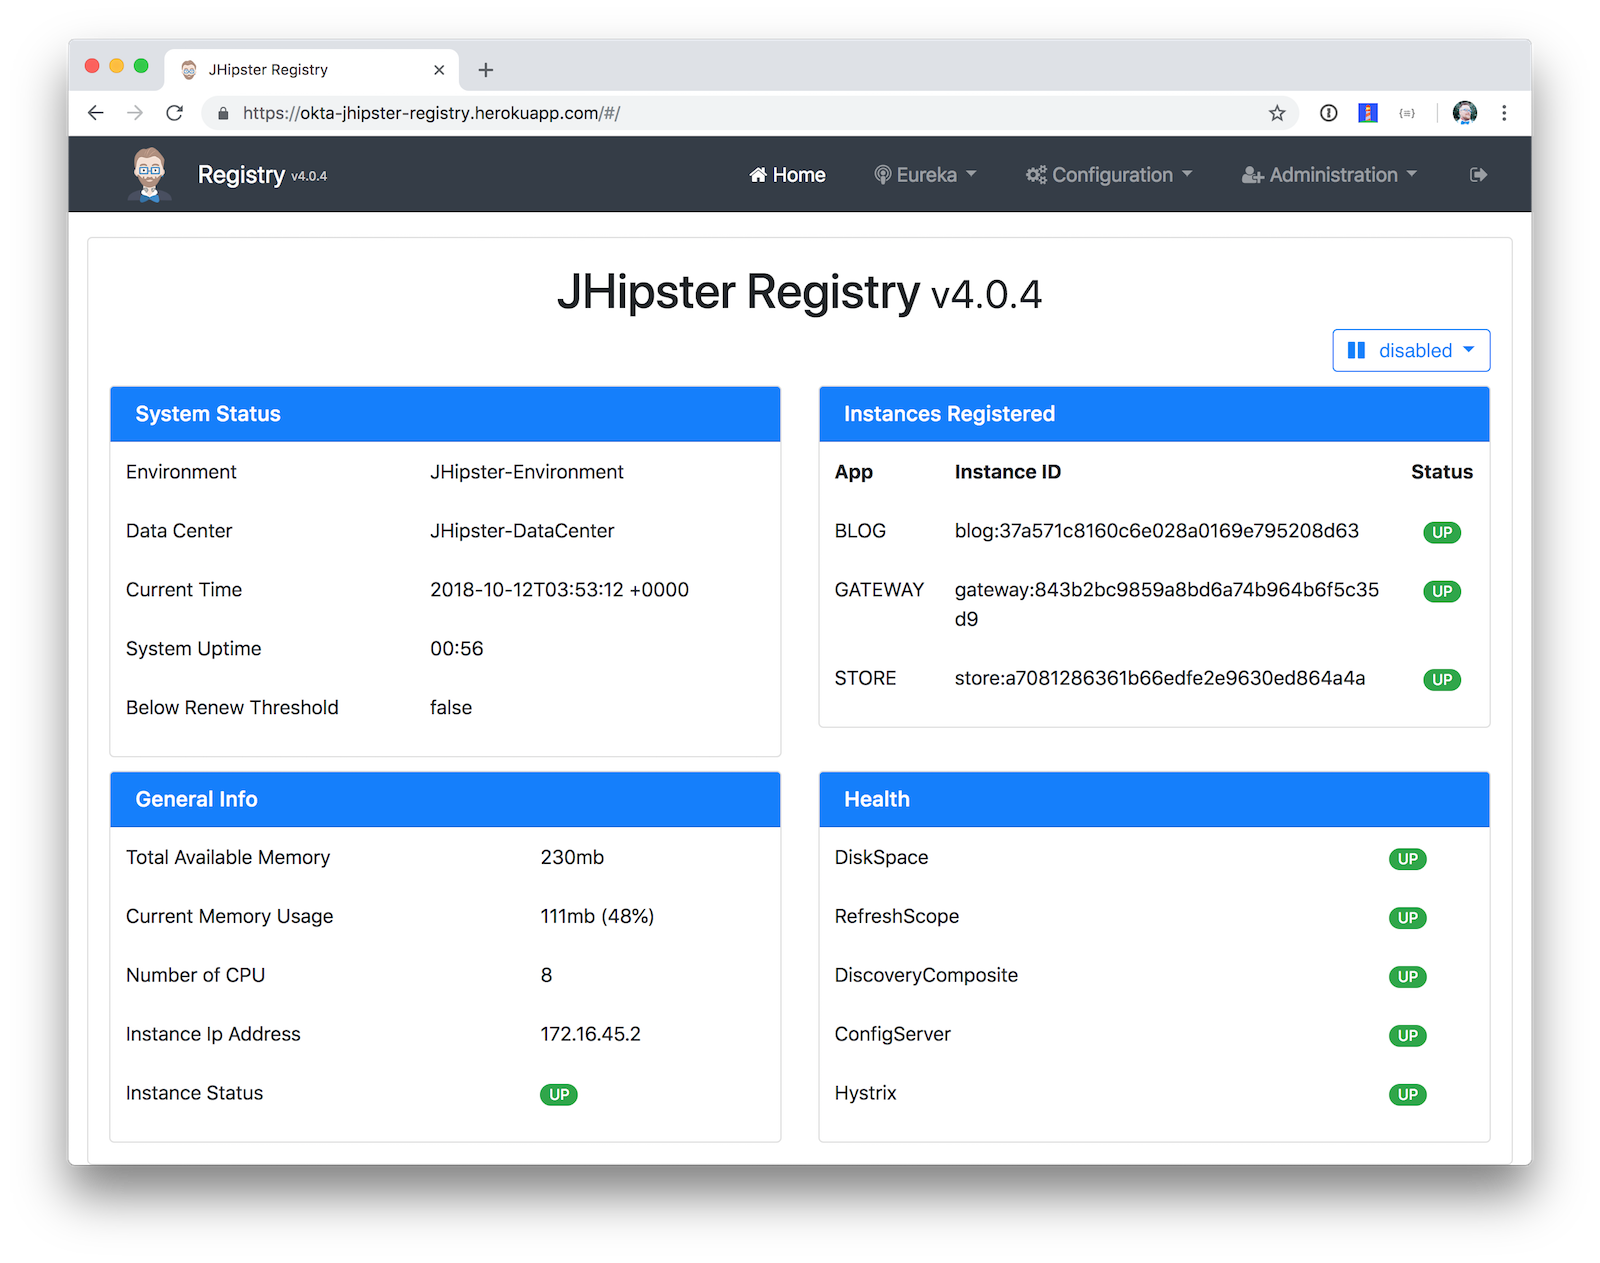Open a new browser tab
1600x1263 pixels.
point(486,70)
